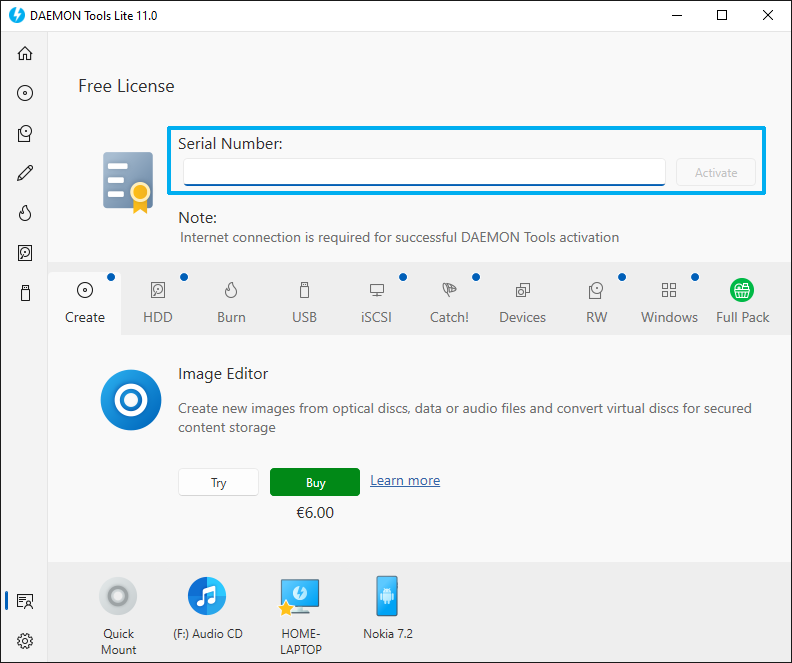Viewport: 792px width, 663px height.
Task: Open the settings gear icon
Action: 25,640
